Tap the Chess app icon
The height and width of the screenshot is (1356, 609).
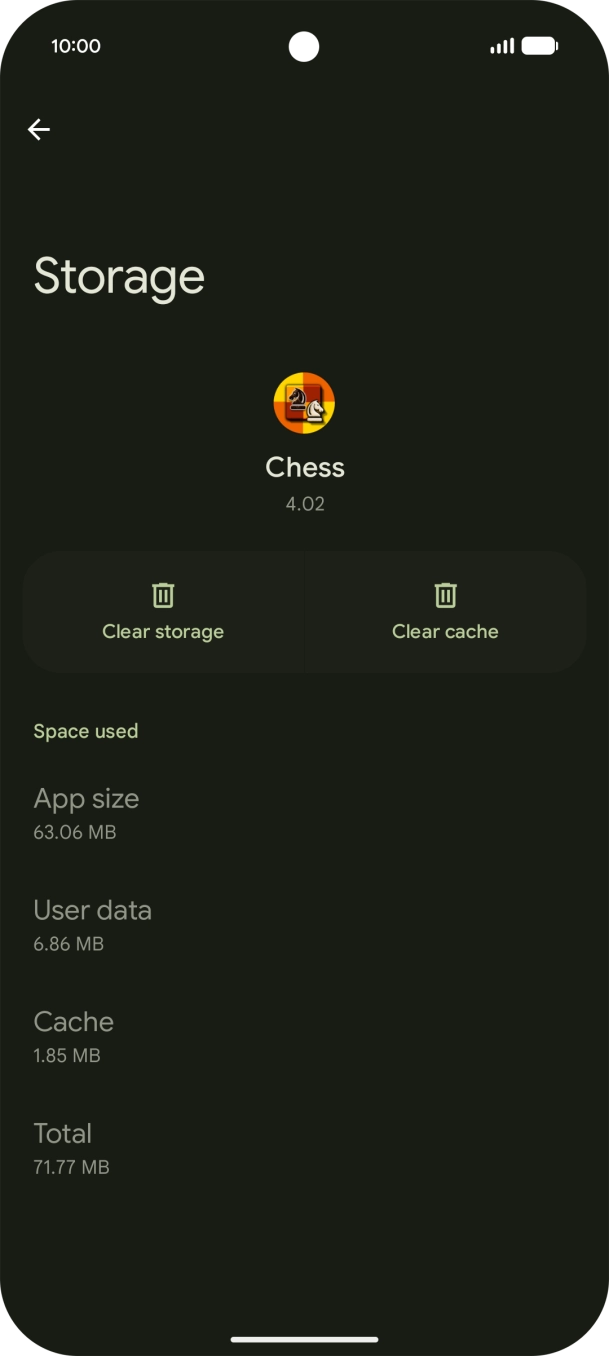click(x=304, y=404)
